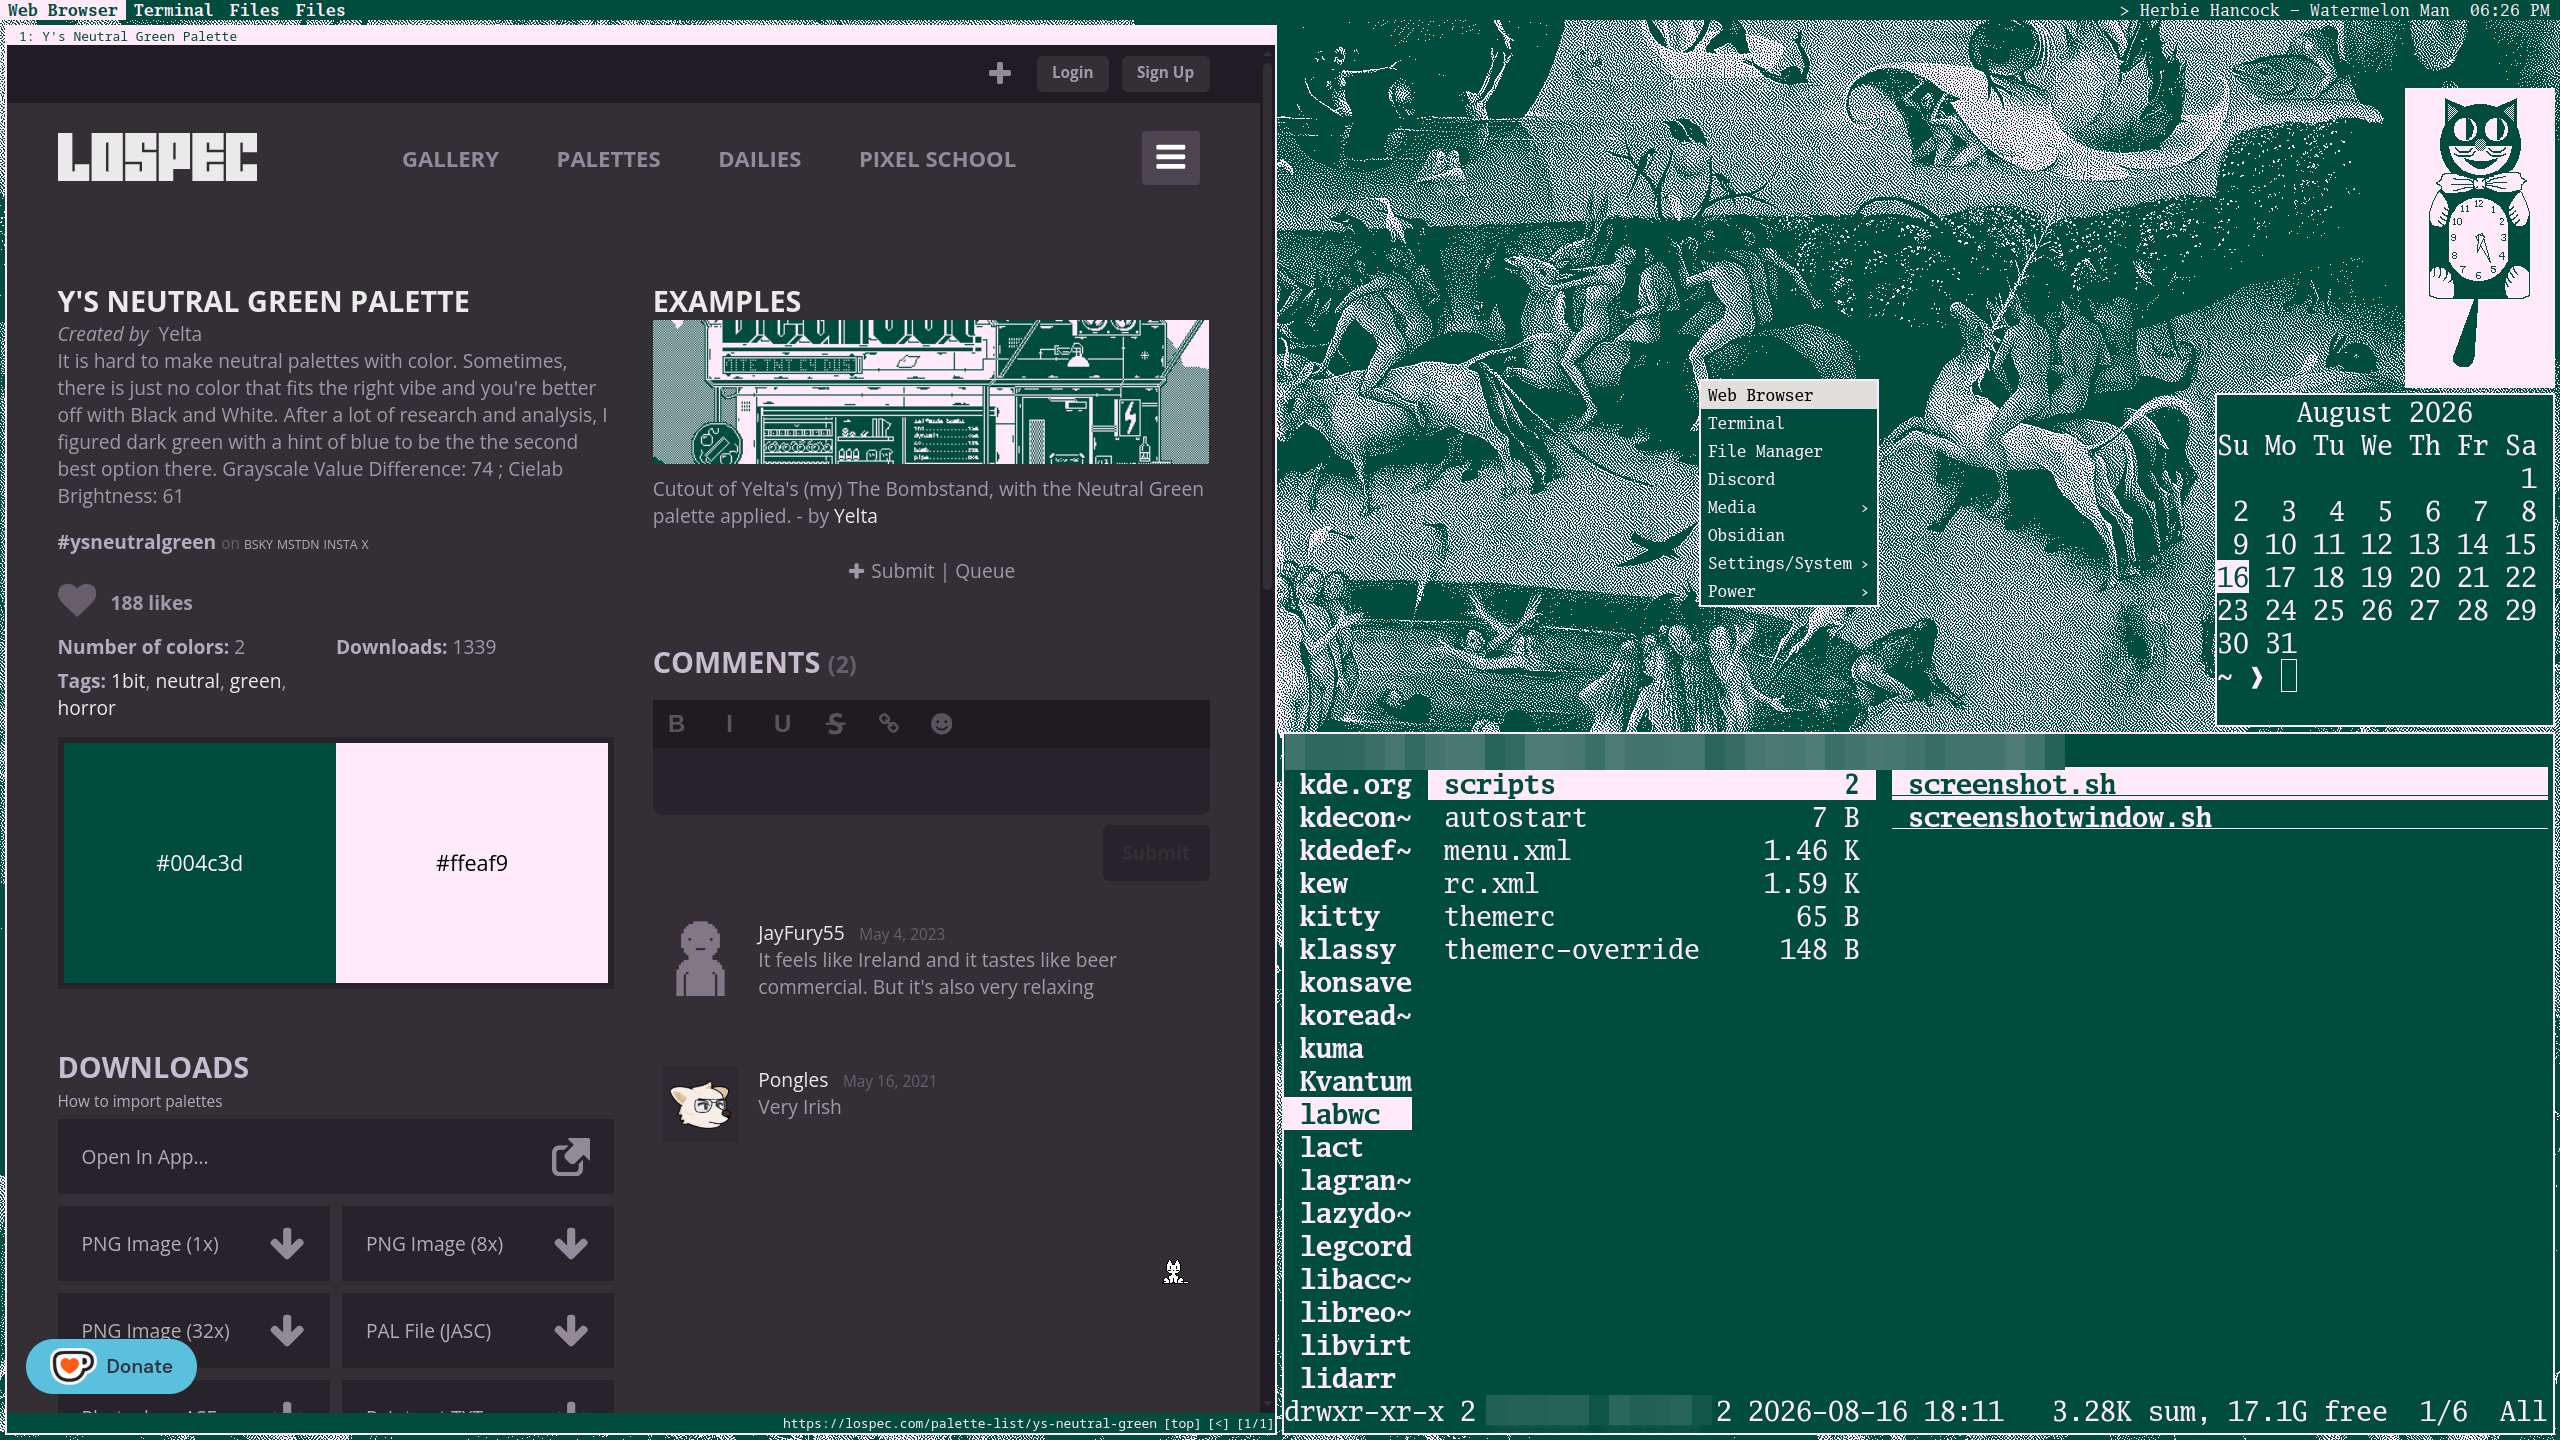Click the Italic formatting icon in comments

[729, 724]
